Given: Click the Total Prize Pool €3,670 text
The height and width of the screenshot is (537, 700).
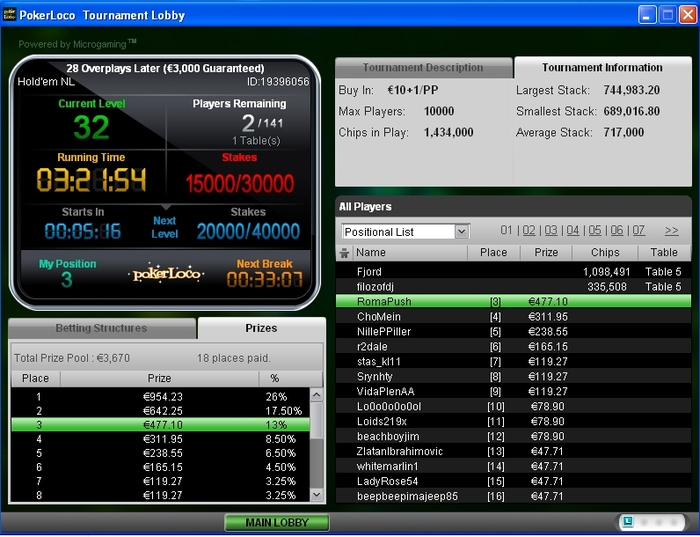Looking at the screenshot, I should (x=72, y=358).
